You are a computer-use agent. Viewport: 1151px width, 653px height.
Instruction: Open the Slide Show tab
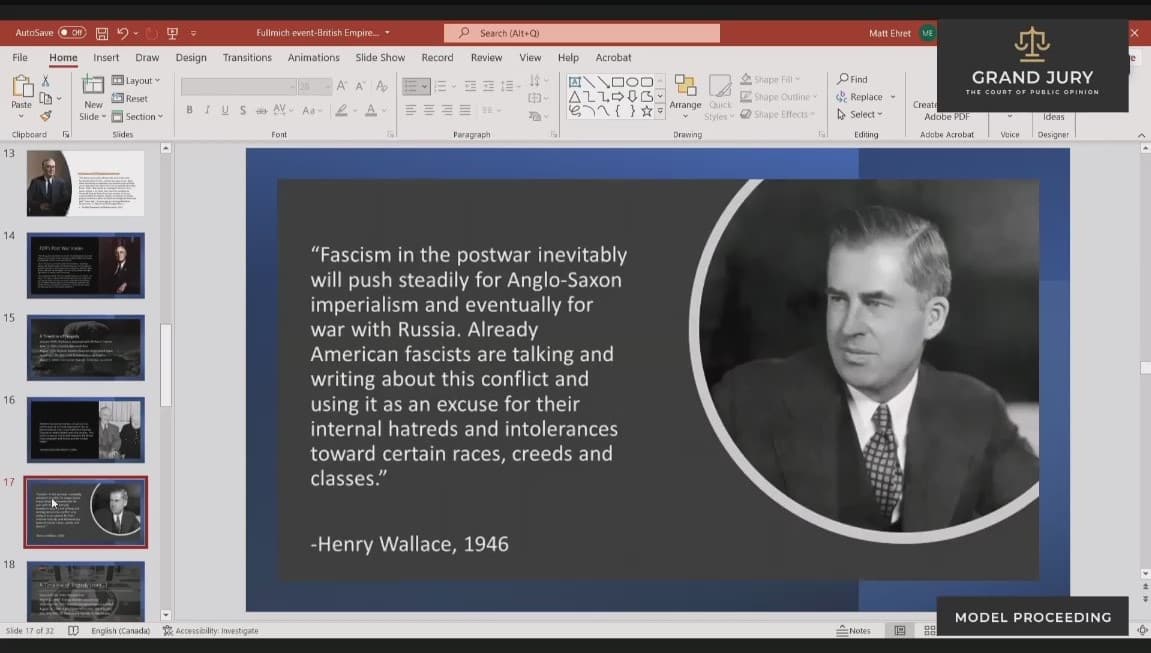[380, 58]
